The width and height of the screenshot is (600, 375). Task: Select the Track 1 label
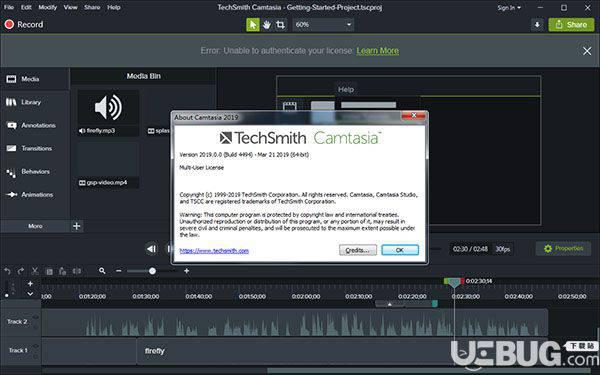(18, 350)
